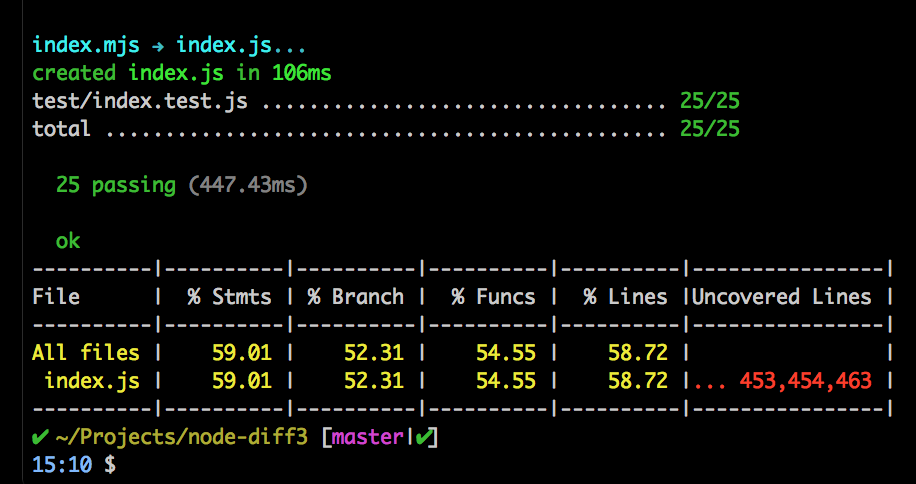916x484 pixels.
Task: Click the '$' prompt symbol
Action: coord(109,465)
